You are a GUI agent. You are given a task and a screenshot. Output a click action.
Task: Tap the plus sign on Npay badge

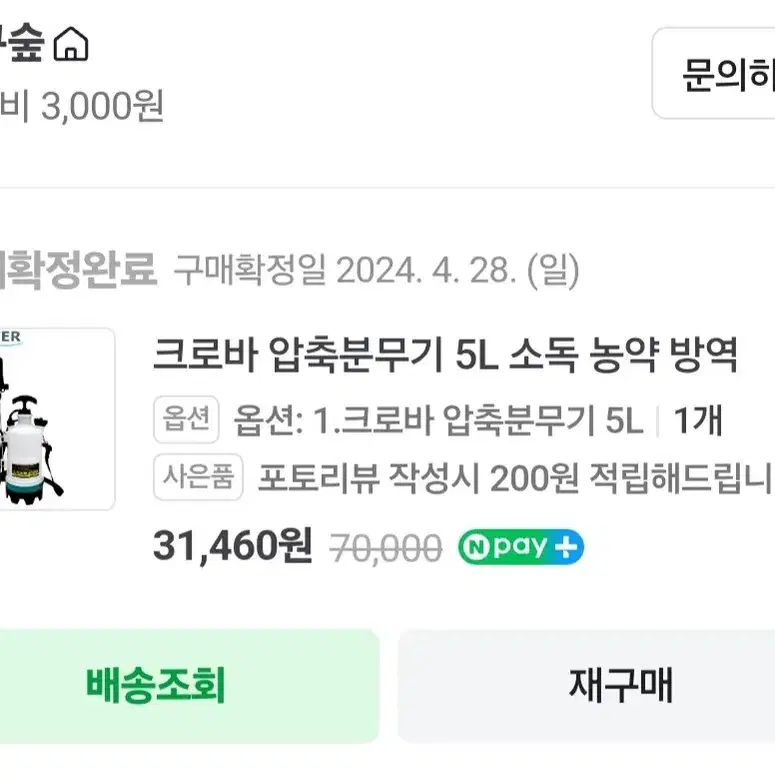[x=566, y=547]
